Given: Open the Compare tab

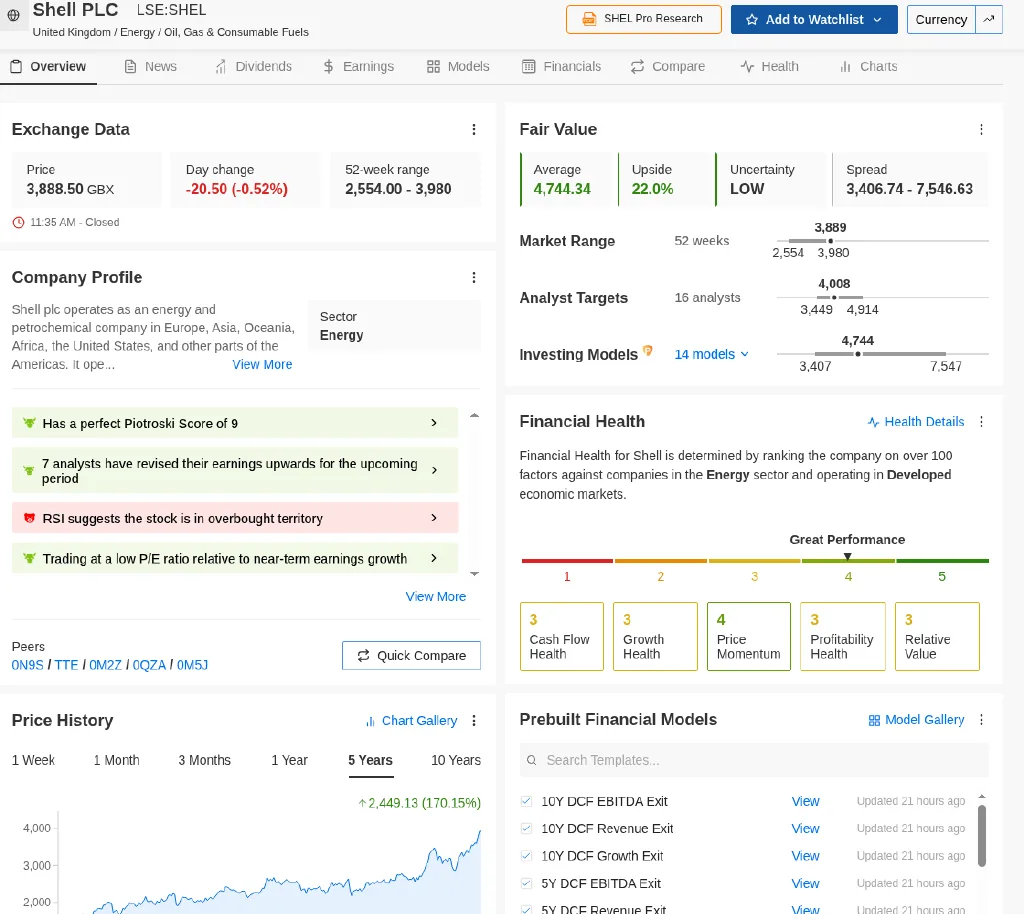Looking at the screenshot, I should click(667, 67).
